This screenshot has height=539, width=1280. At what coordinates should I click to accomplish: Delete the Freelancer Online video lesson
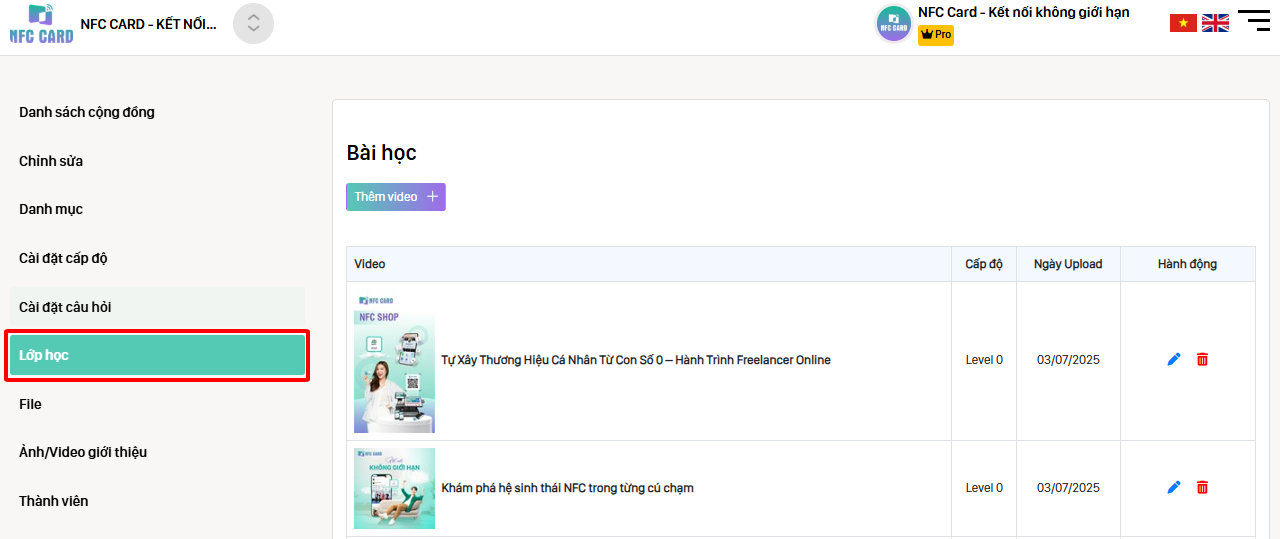pos(1202,360)
